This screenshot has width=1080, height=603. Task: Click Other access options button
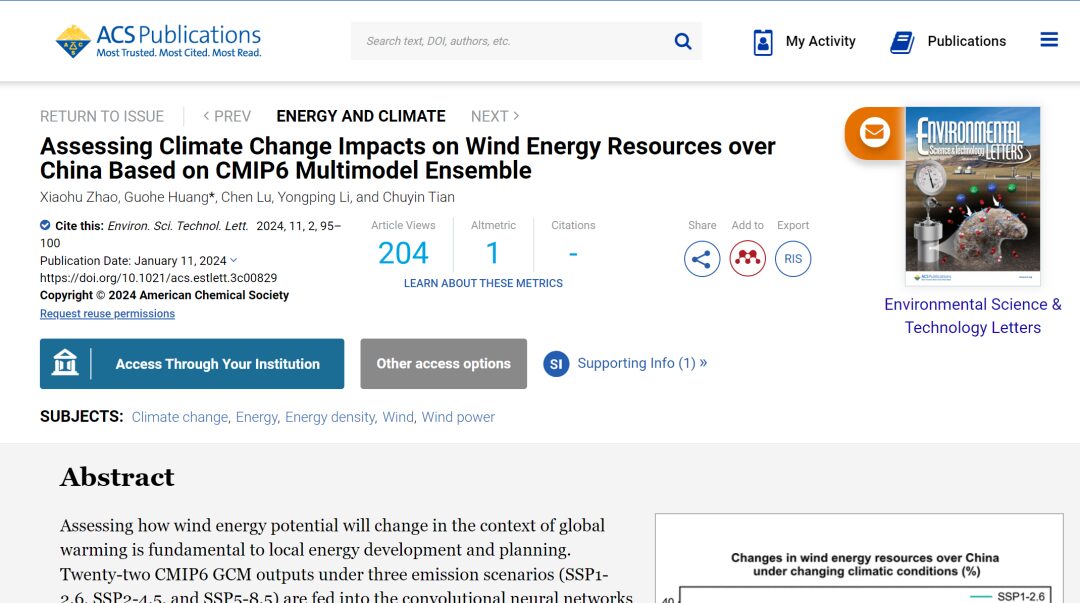tap(444, 364)
